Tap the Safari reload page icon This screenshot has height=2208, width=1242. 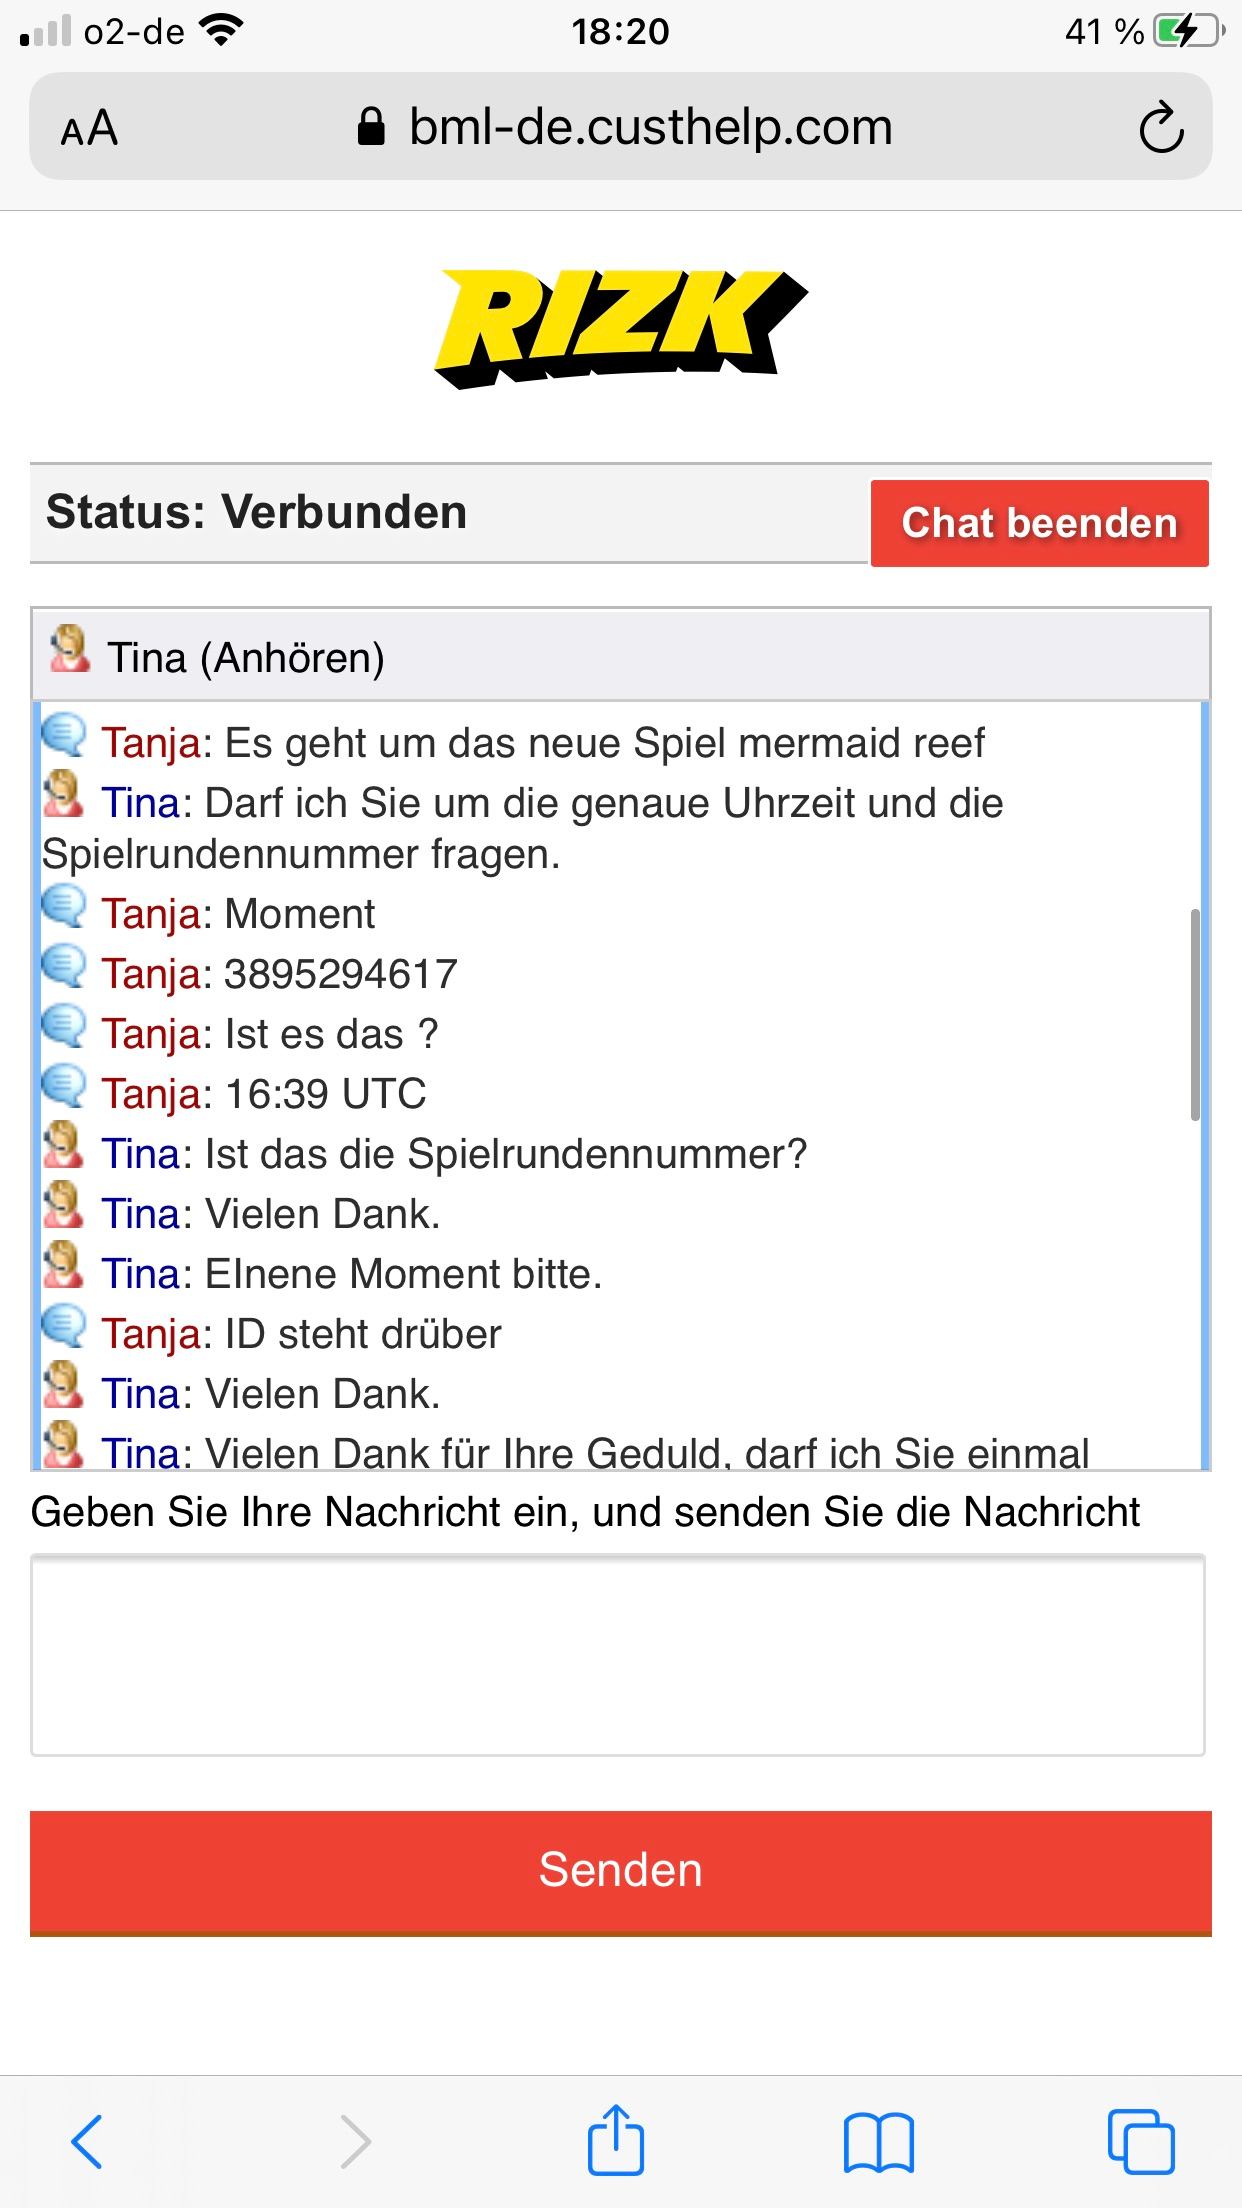[x=1161, y=127]
